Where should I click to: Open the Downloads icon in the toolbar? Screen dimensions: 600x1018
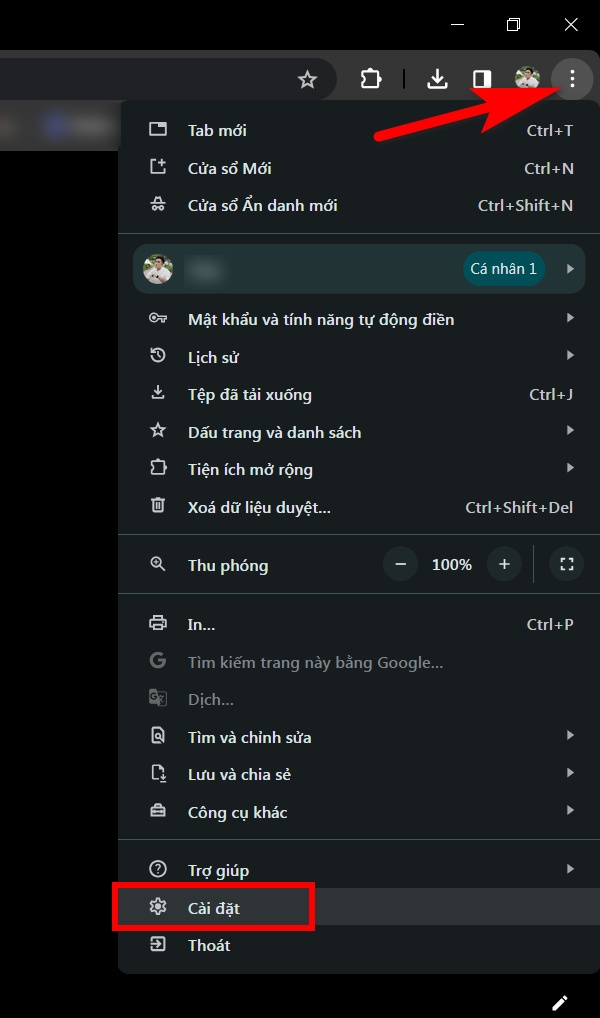pyautogui.click(x=437, y=78)
